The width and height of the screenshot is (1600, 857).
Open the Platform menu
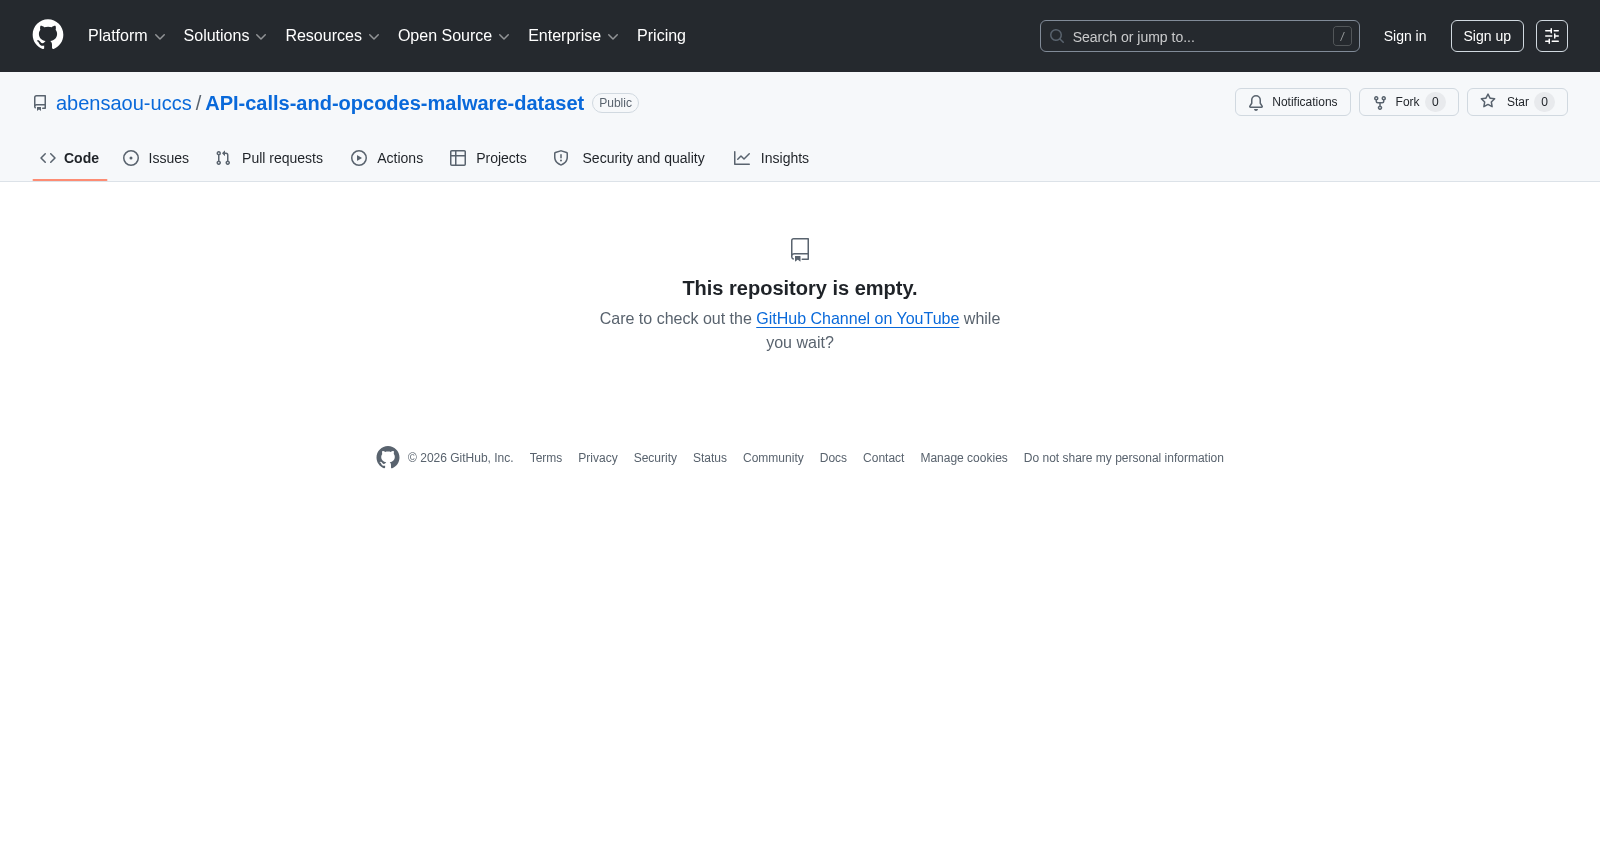click(127, 36)
